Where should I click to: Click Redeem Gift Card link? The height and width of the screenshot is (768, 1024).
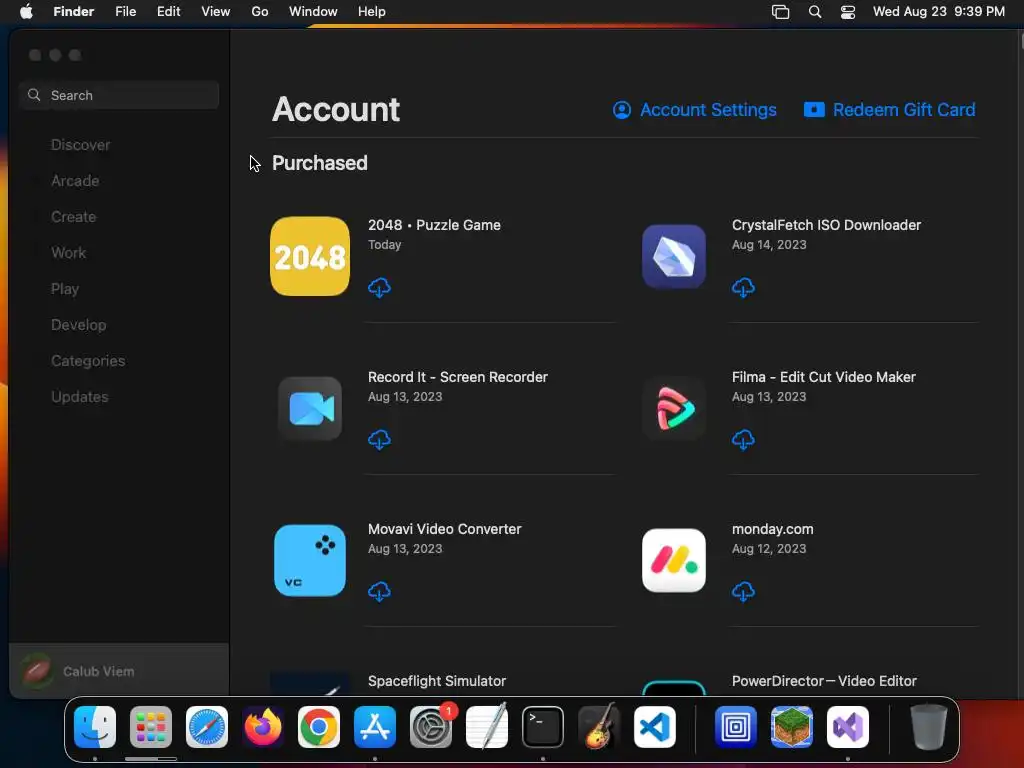pos(889,110)
